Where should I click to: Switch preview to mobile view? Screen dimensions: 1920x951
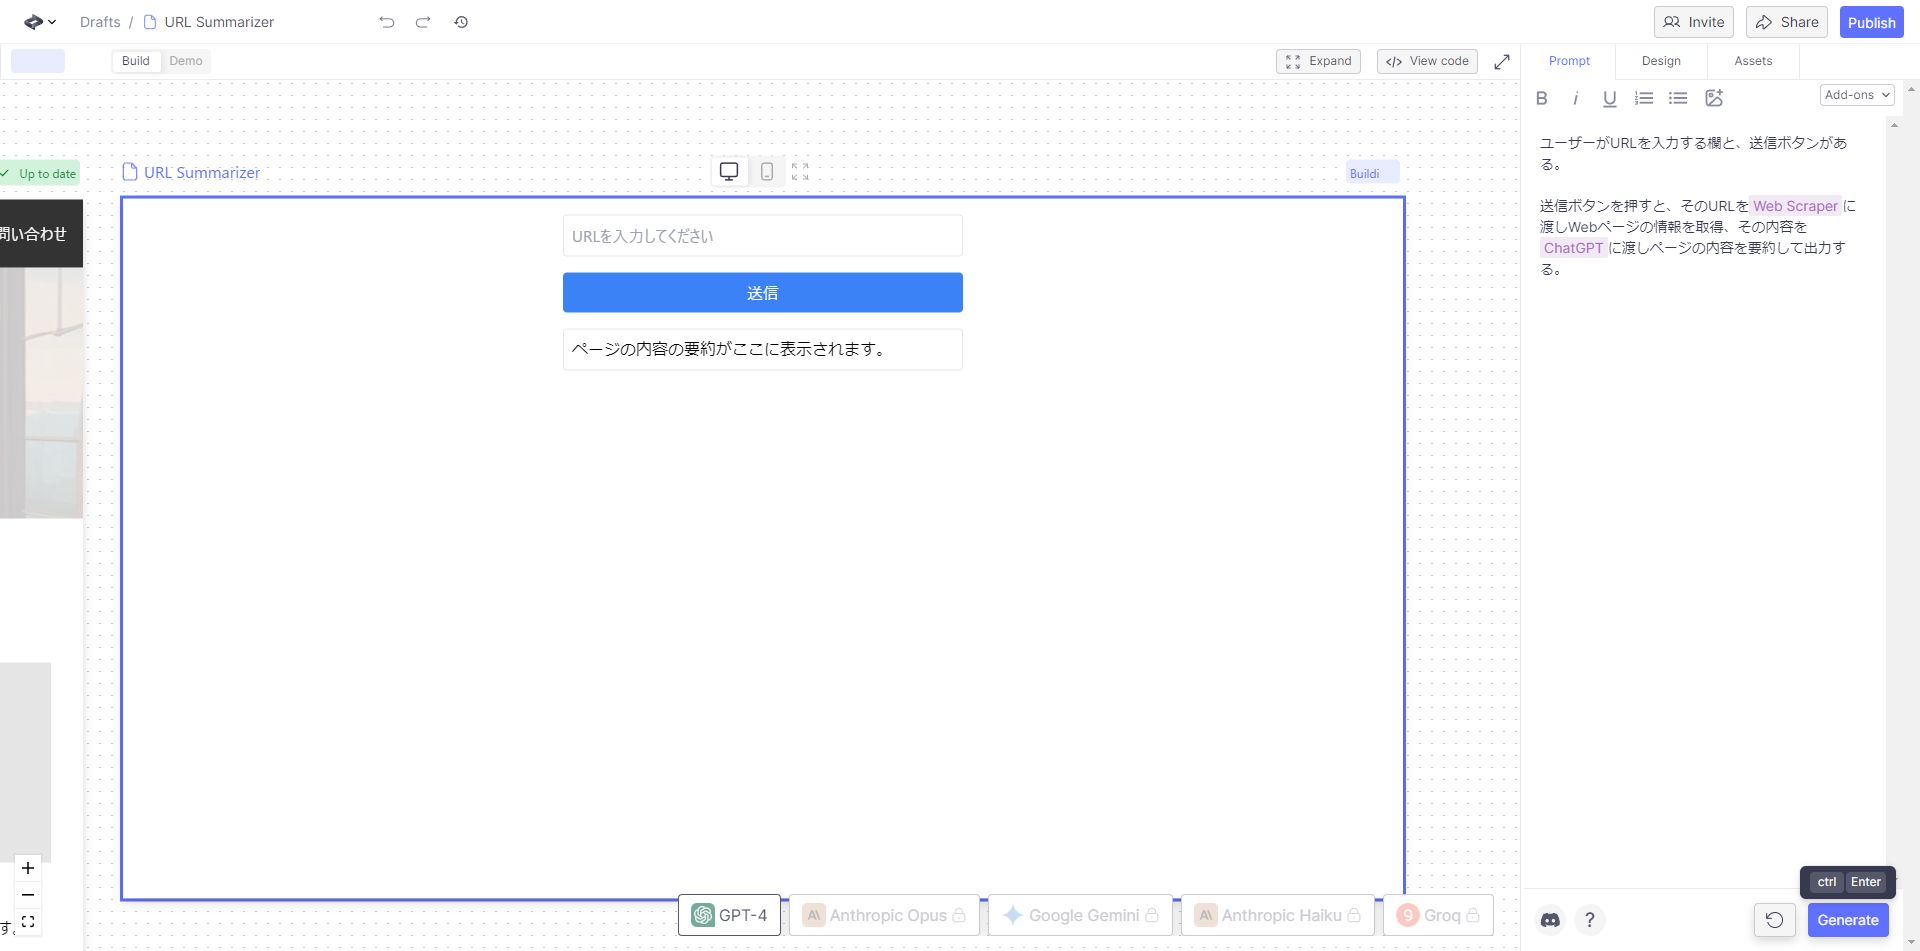[x=766, y=171]
